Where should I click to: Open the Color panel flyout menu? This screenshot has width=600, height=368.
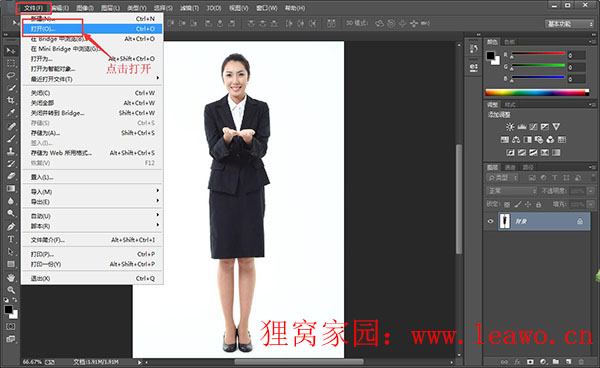(x=592, y=41)
